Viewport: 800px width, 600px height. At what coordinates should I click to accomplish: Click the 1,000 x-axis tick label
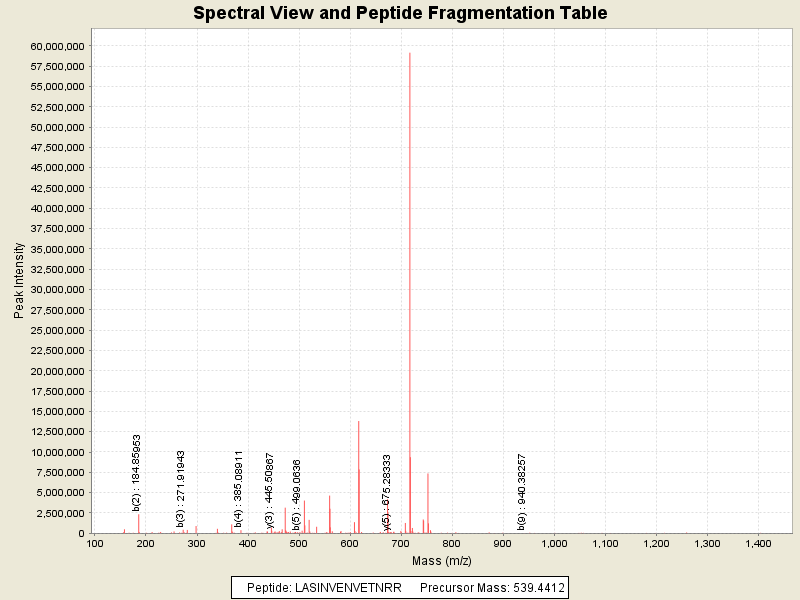pyautogui.click(x=554, y=544)
